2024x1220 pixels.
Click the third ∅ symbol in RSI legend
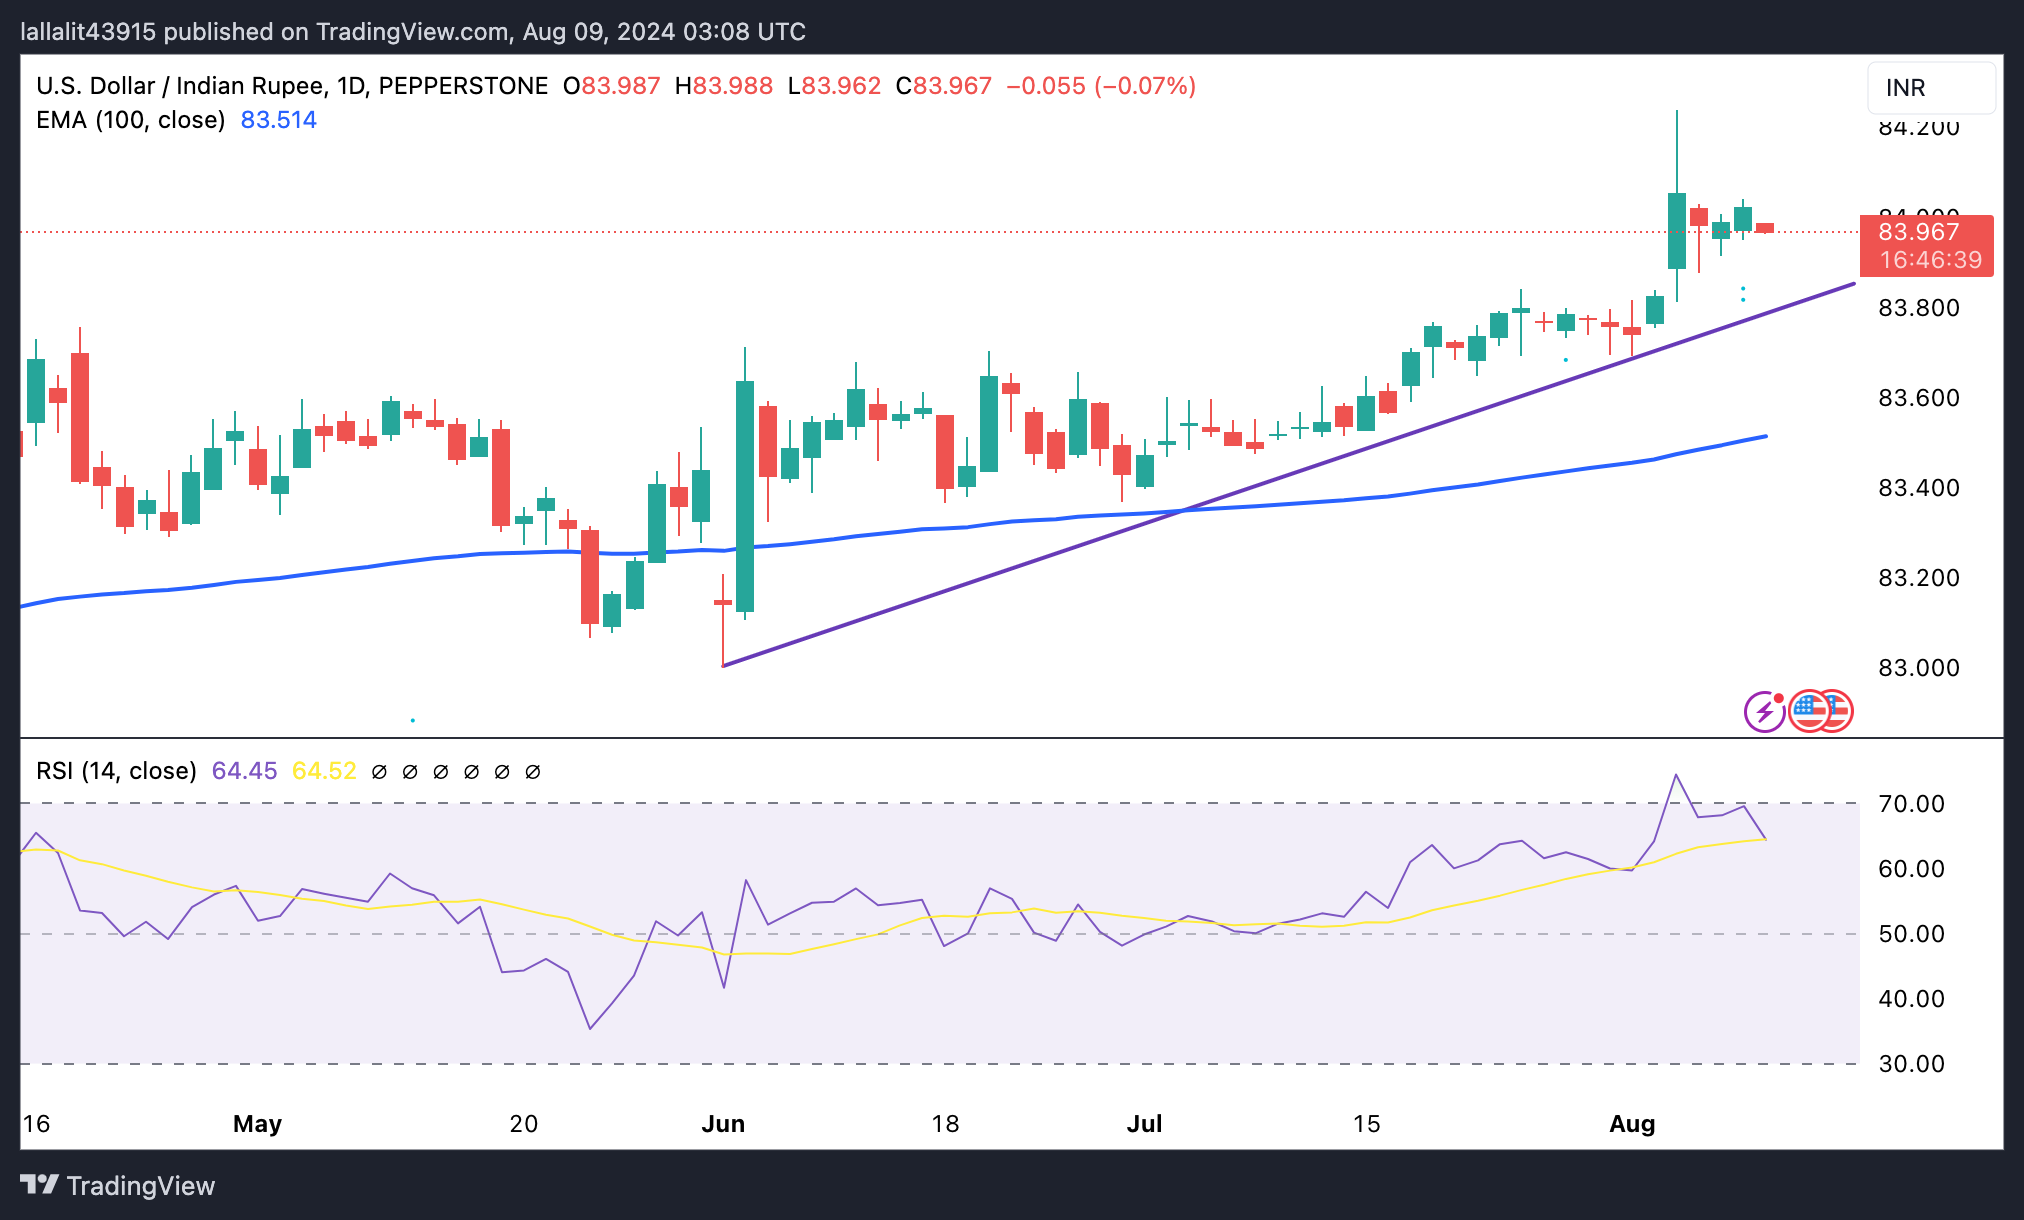441,772
